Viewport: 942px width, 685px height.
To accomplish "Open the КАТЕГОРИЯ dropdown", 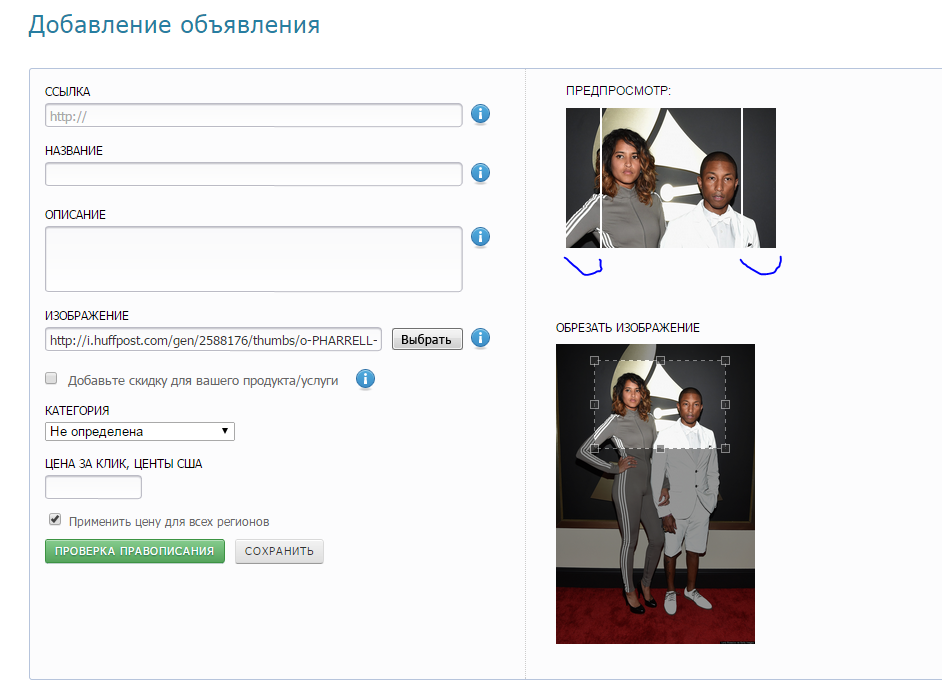I will point(139,431).
